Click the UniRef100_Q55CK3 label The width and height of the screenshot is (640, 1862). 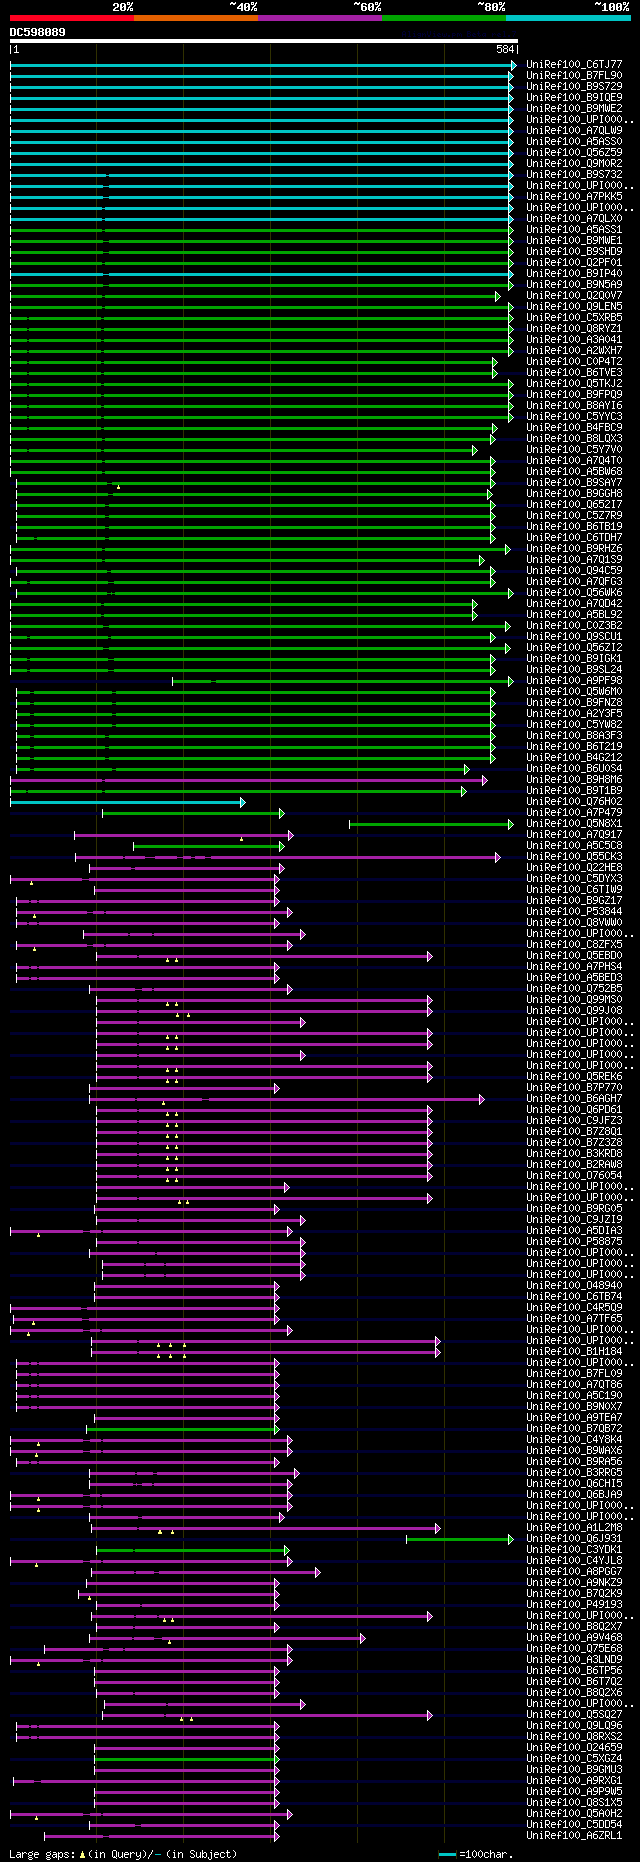coord(574,857)
